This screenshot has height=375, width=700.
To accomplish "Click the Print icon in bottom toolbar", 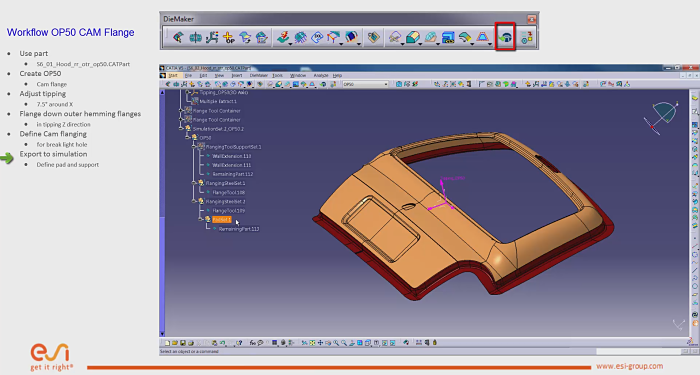I will 191,343.
